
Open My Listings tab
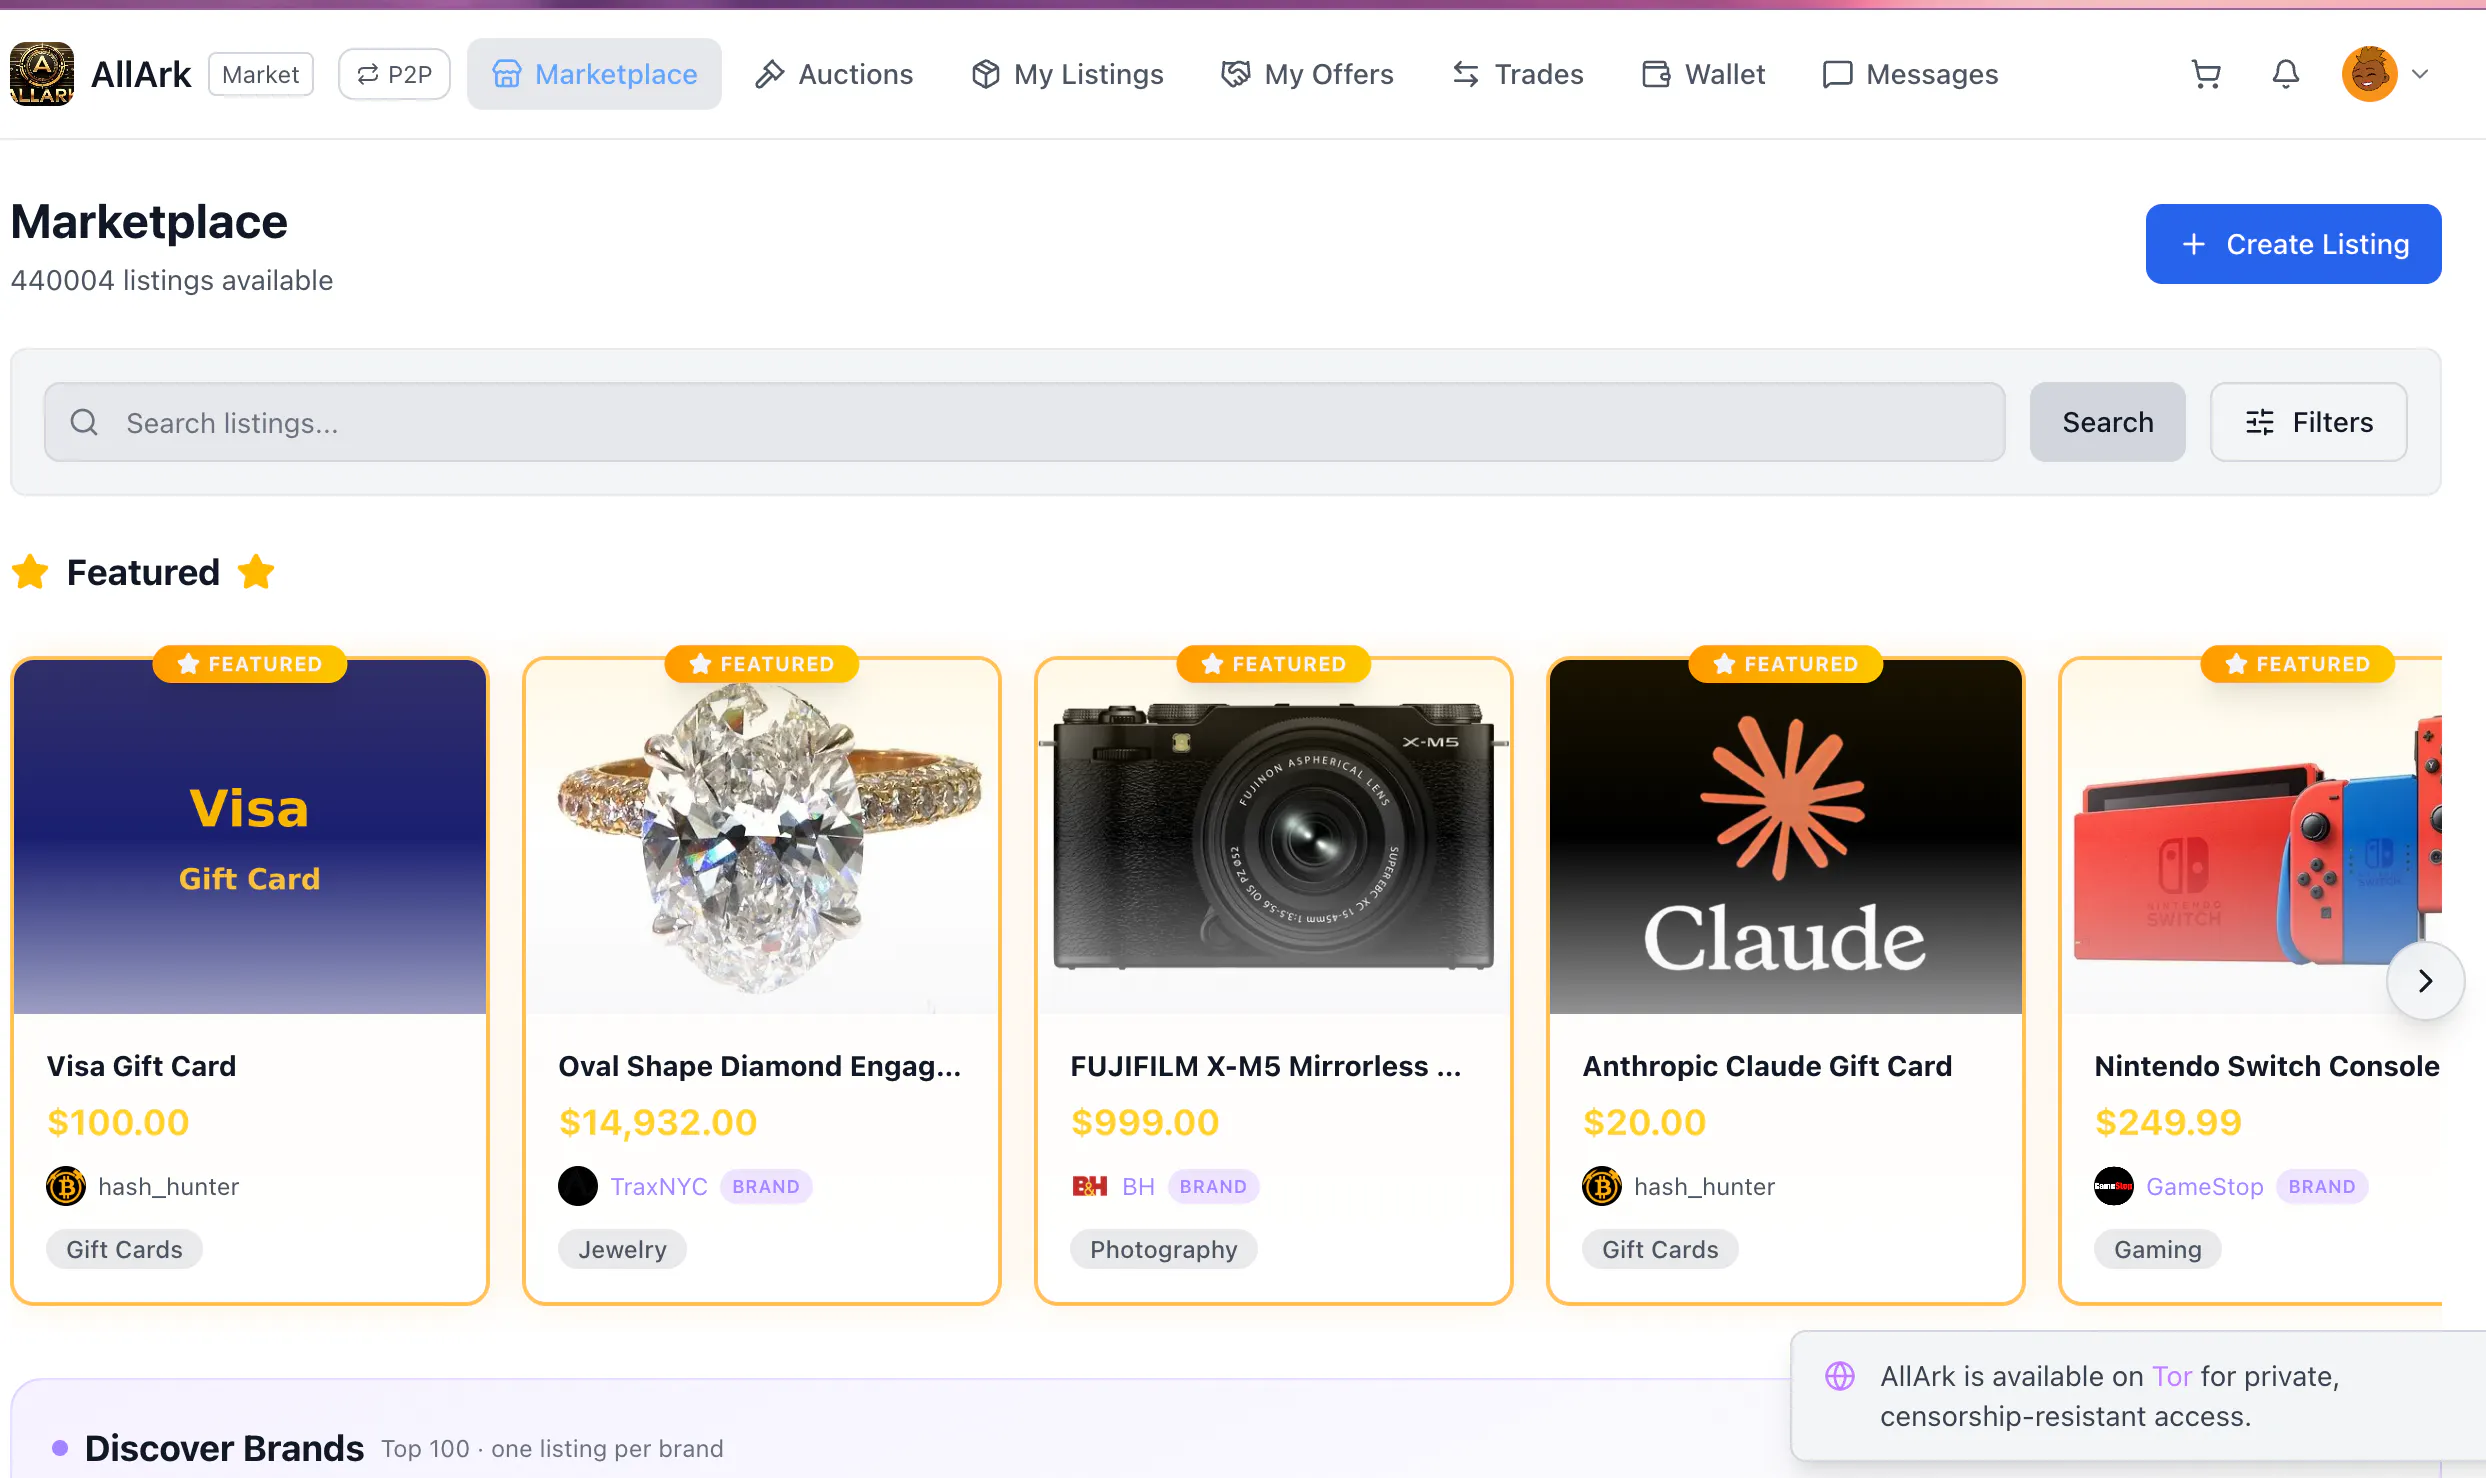click(1067, 74)
